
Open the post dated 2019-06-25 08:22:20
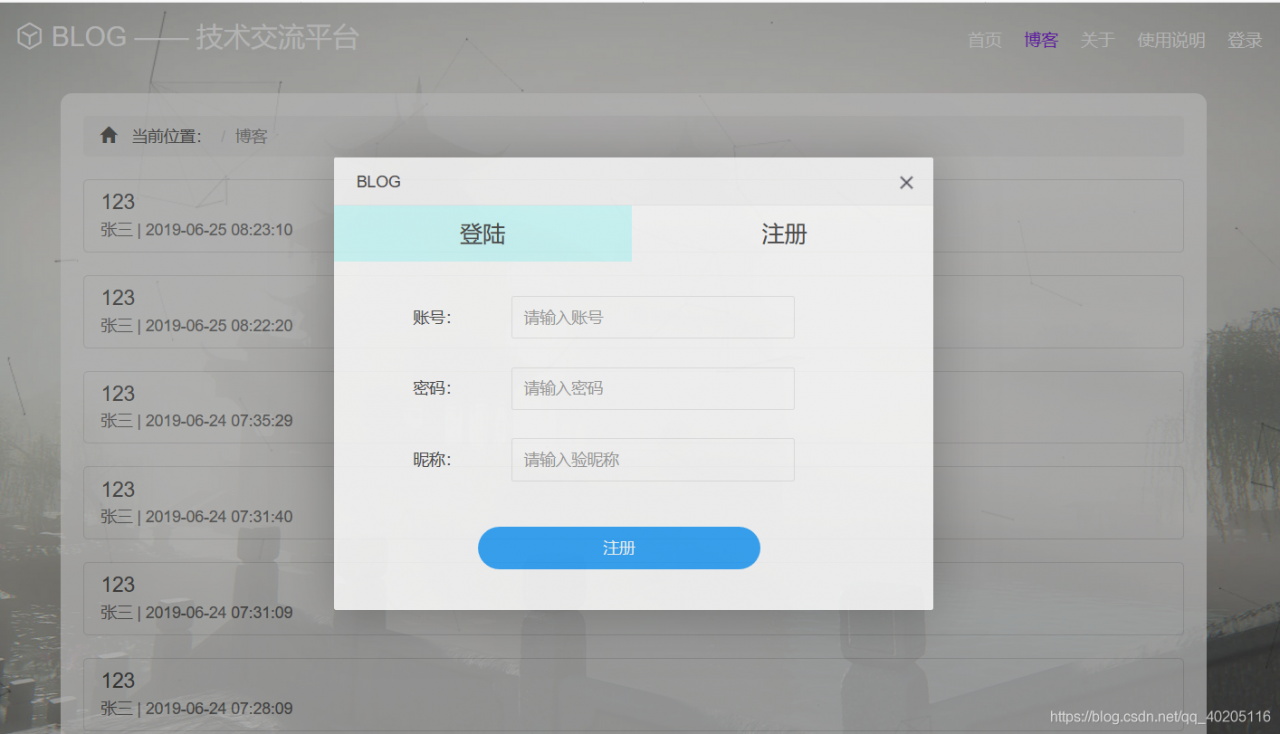[x=633, y=312]
